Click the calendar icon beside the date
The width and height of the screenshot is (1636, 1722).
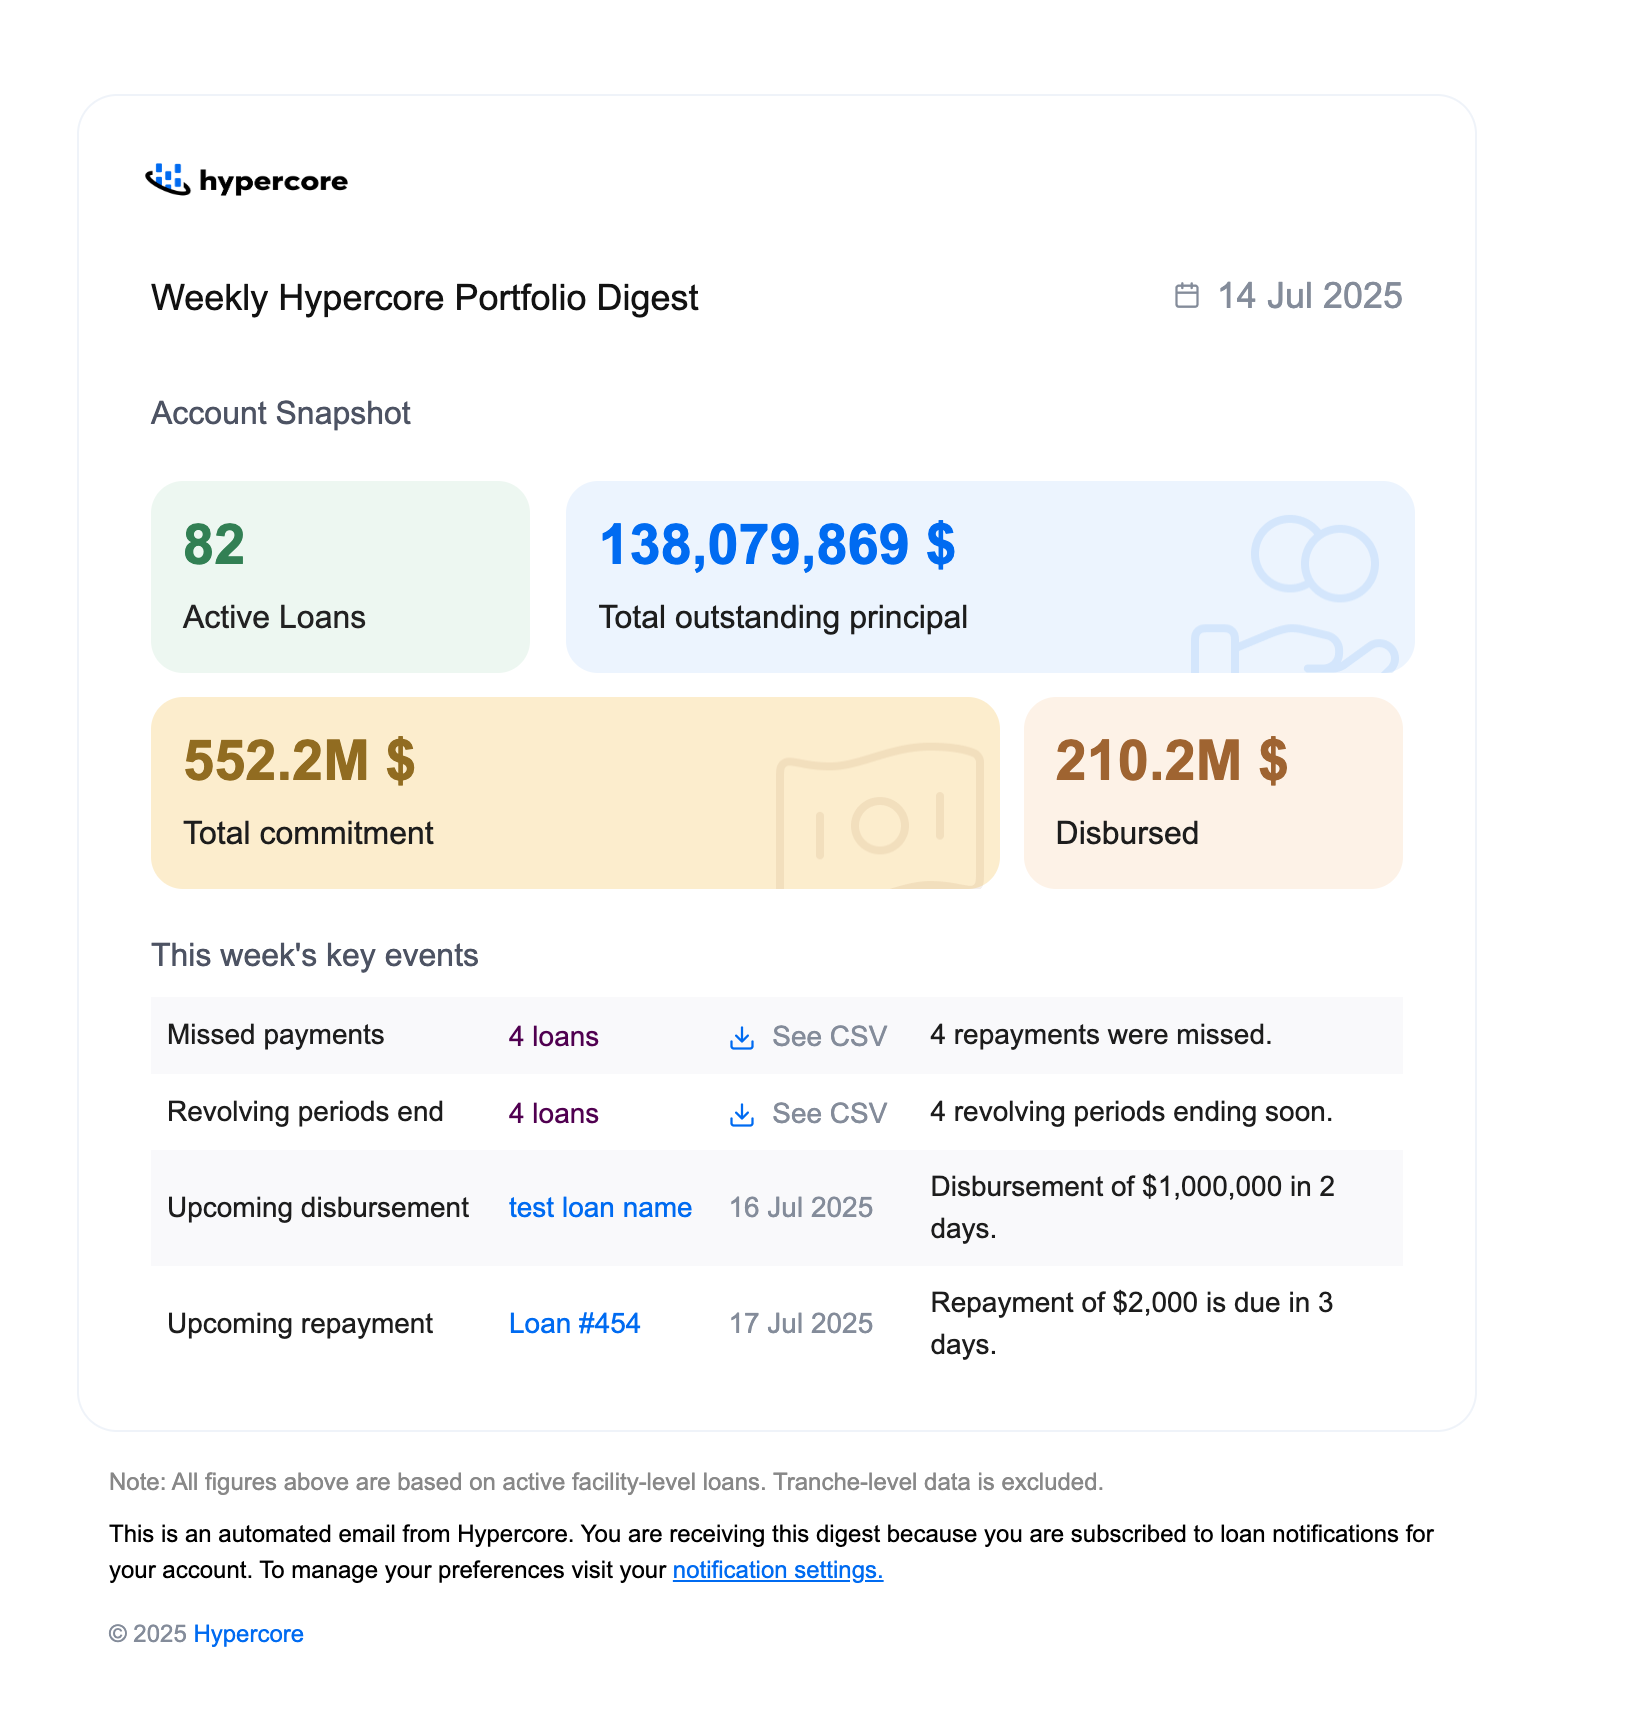pyautogui.click(x=1186, y=296)
